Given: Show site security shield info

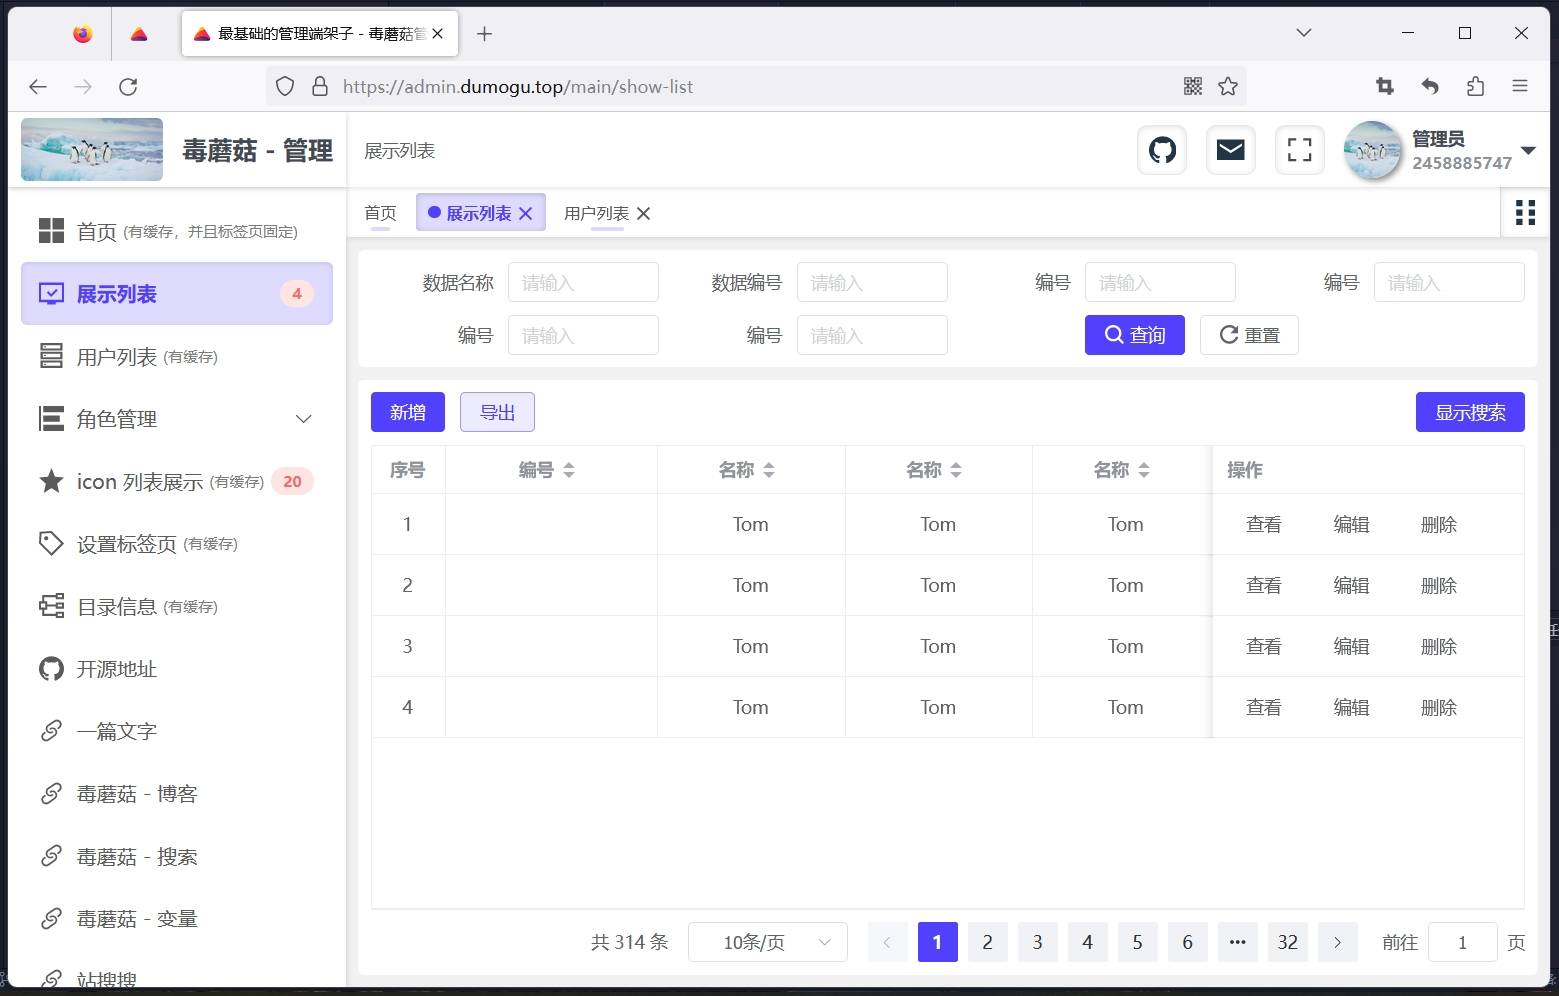Looking at the screenshot, I should [x=285, y=86].
